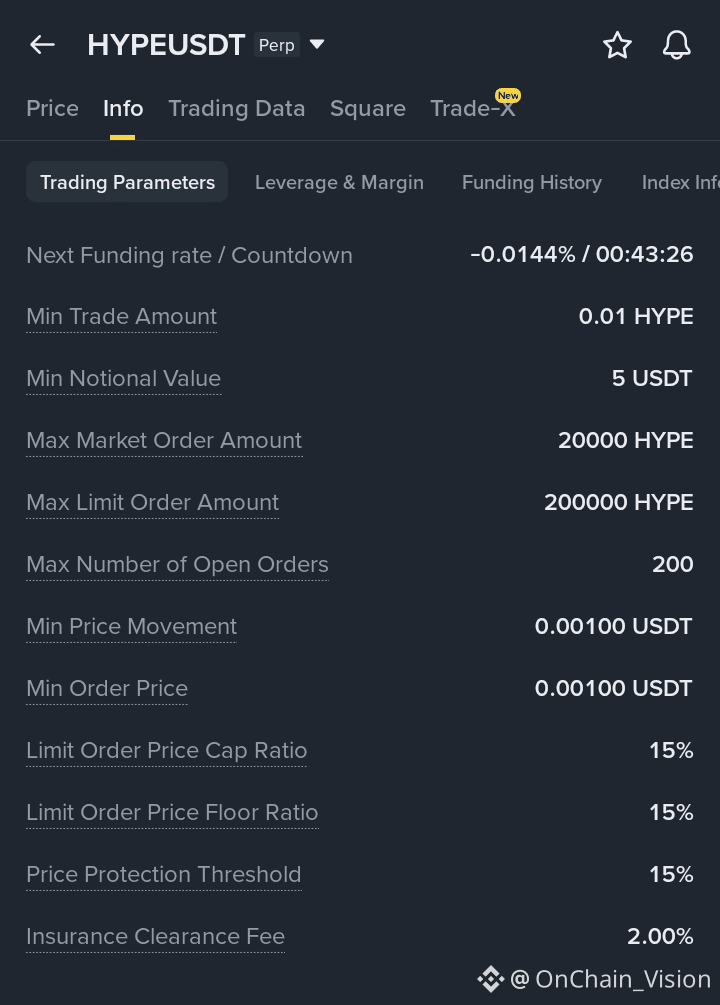Show Max Market Order Amount explanation
The width and height of the screenshot is (720, 1005).
coord(164,440)
